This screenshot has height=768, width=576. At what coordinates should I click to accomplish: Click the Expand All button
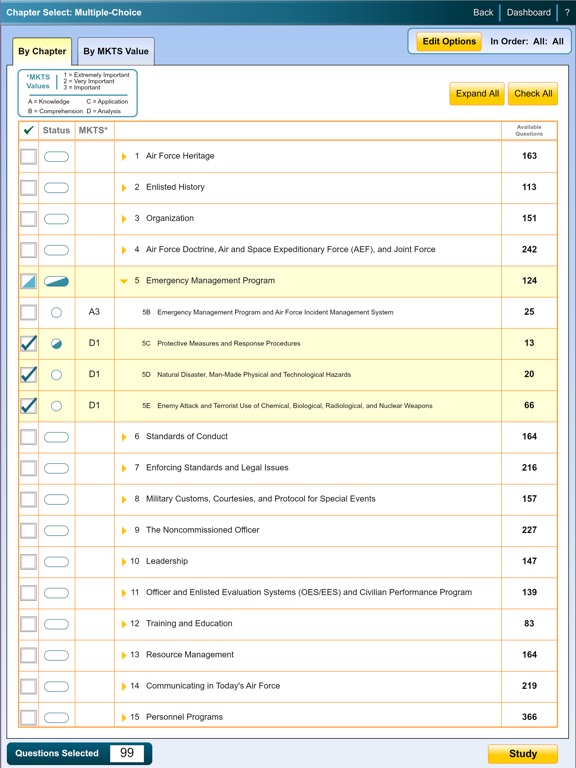pyautogui.click(x=477, y=94)
